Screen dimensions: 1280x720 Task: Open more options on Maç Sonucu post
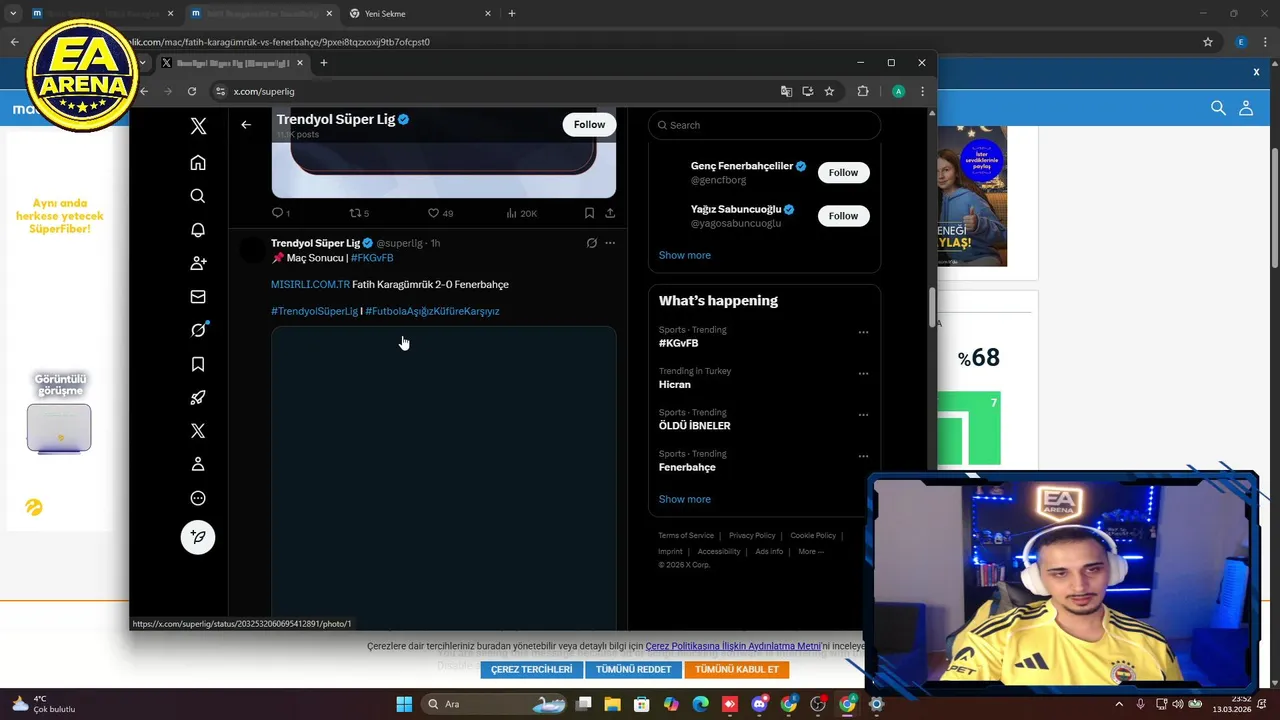[x=610, y=243]
